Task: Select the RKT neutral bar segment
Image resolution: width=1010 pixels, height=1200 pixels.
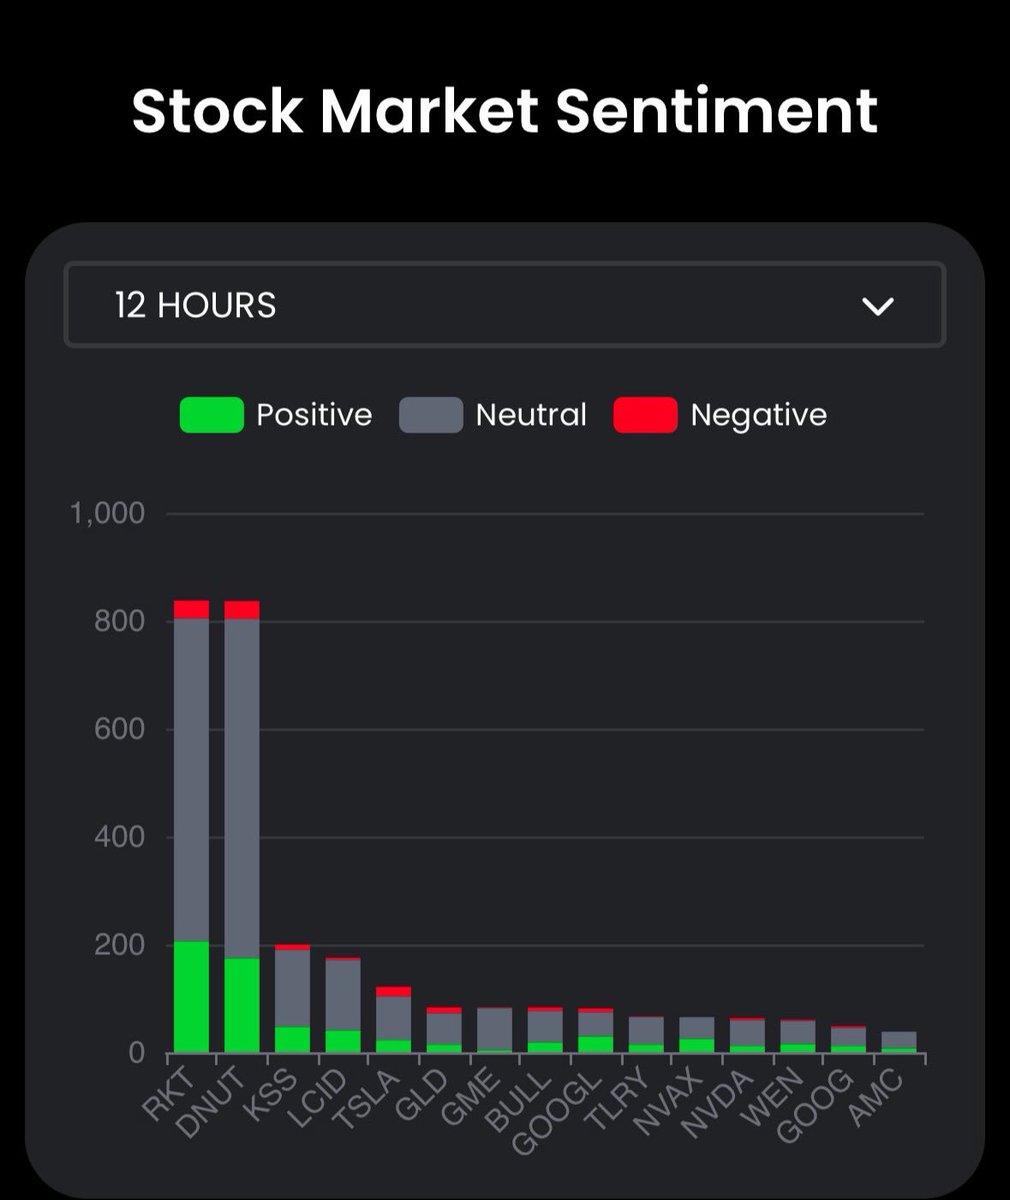Action: pyautogui.click(x=191, y=780)
